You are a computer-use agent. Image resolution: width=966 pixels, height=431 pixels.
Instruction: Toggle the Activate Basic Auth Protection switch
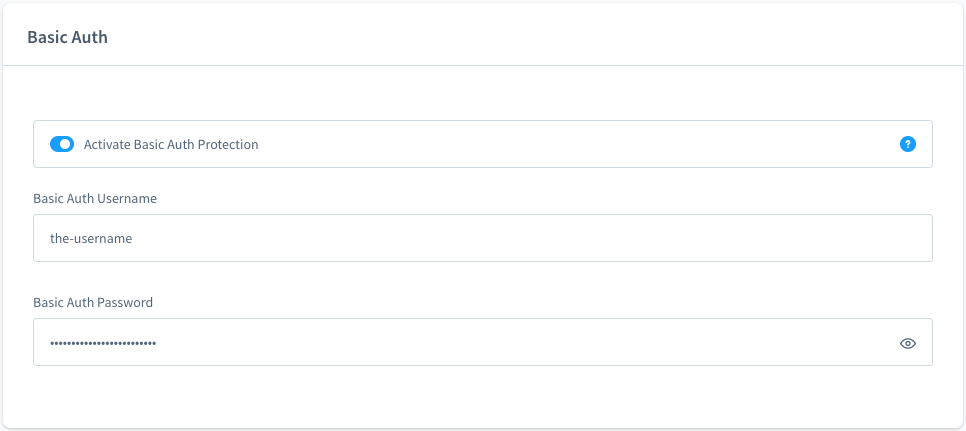[62, 144]
